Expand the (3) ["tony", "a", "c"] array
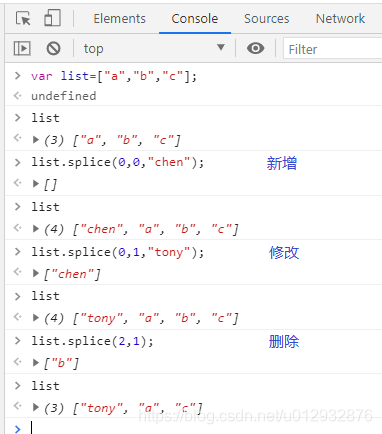Screen dimensions: 382x434 [x=36, y=407]
